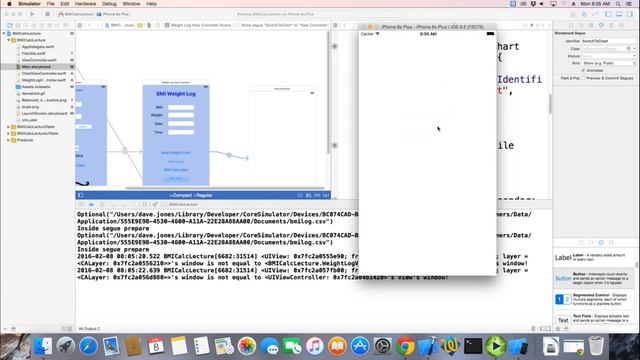Open the File inspector icon
This screenshot has height=360, width=640.
pyautogui.click(x=571, y=25)
